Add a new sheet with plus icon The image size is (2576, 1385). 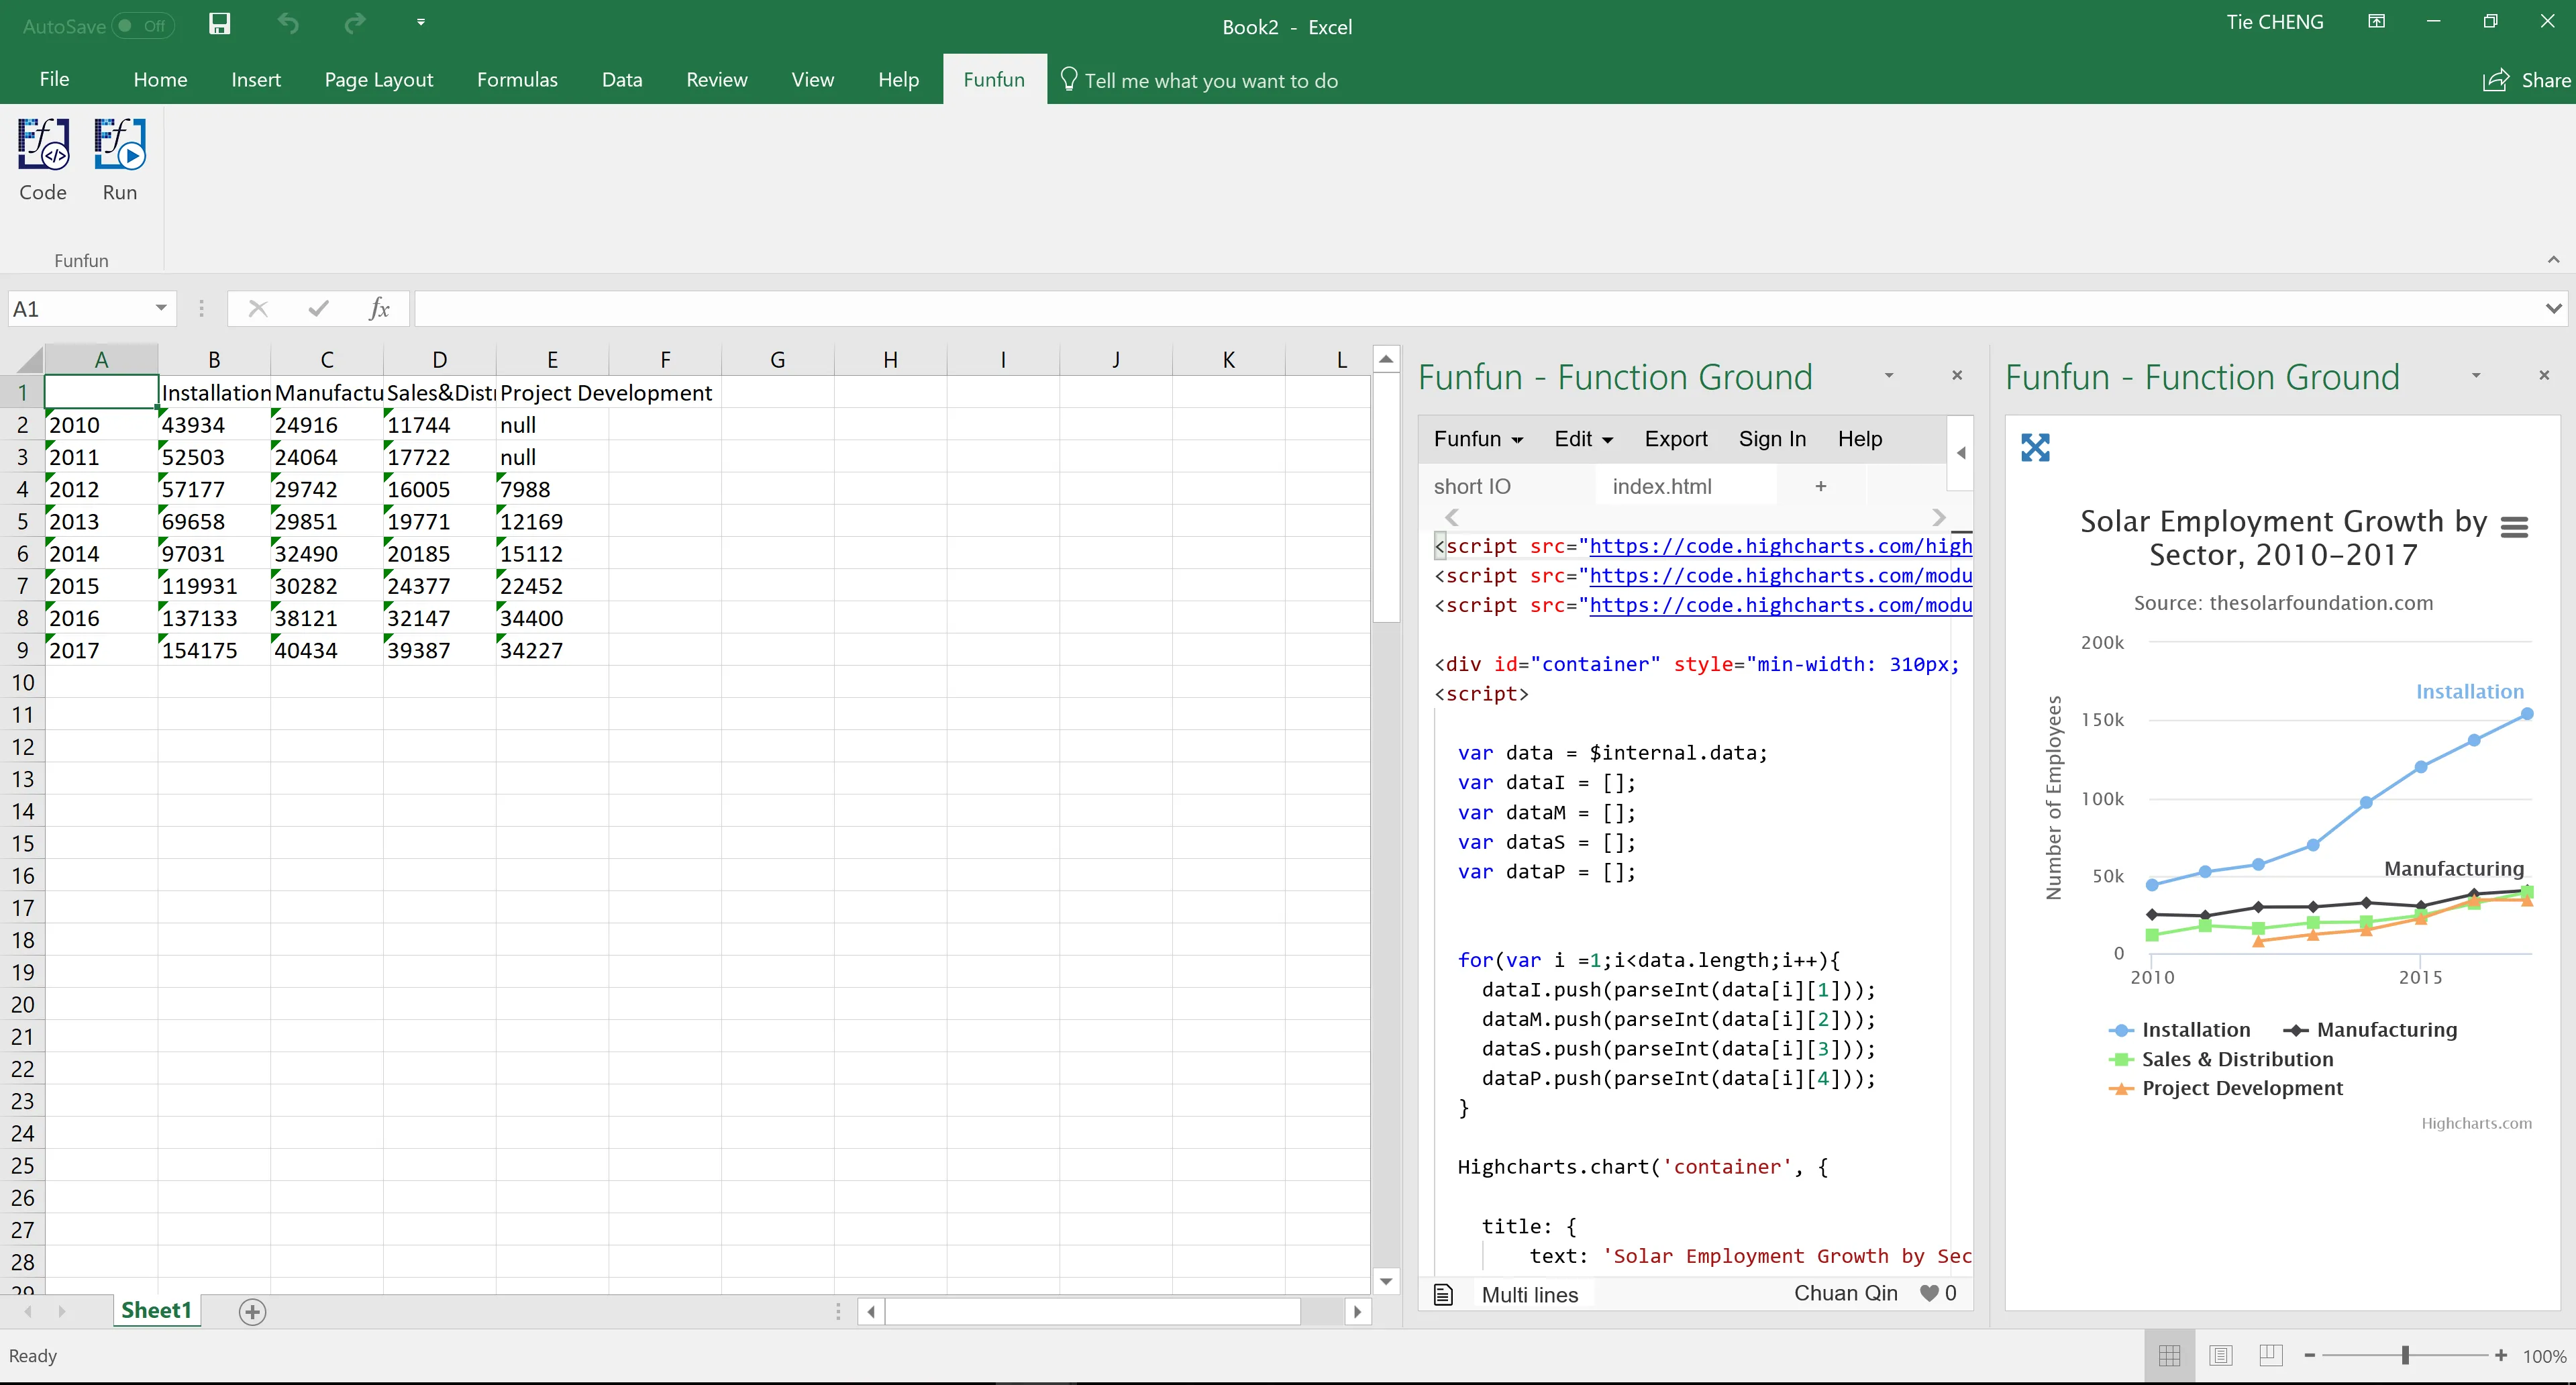[253, 1311]
